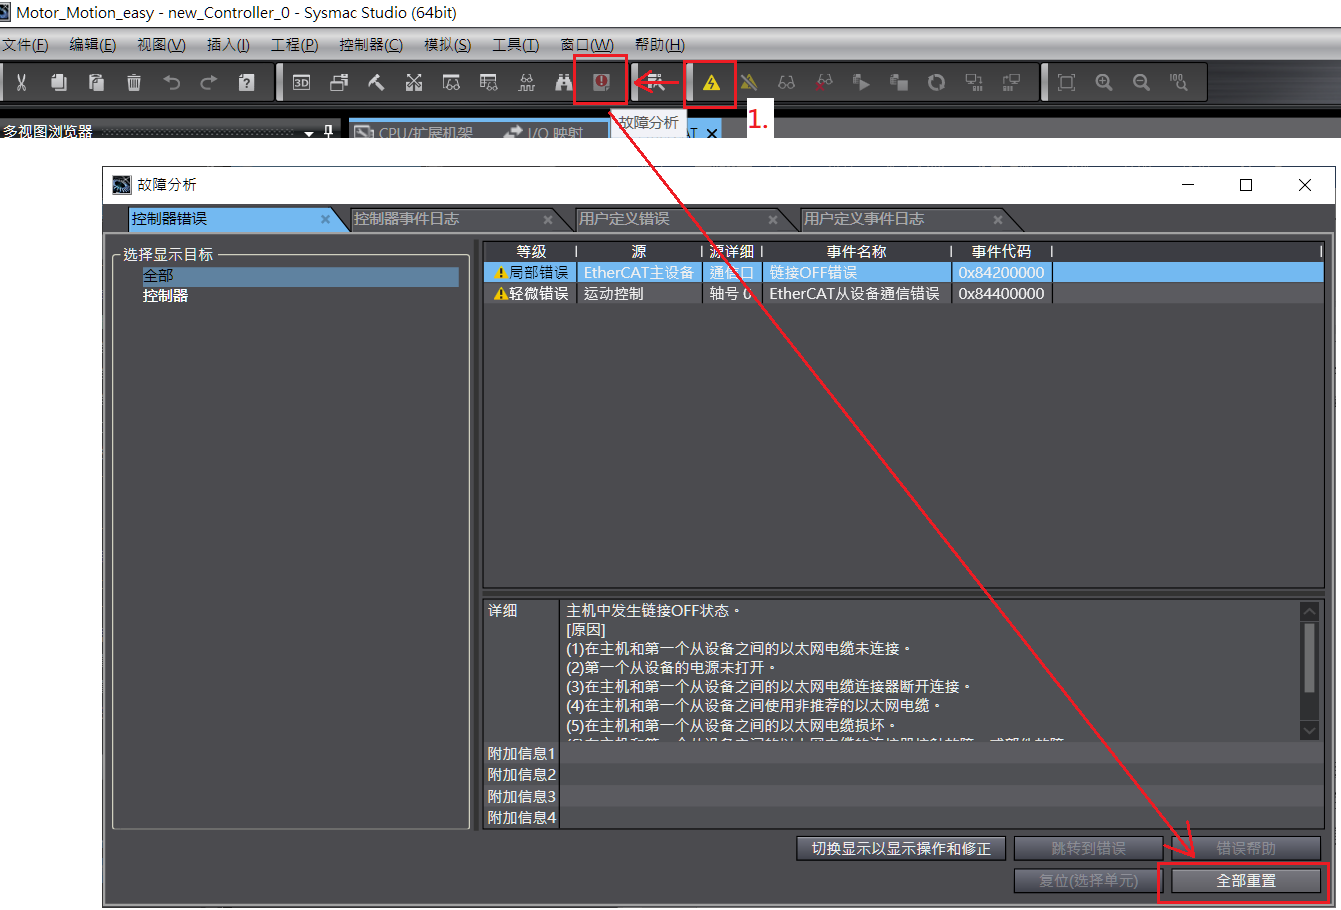Toggle monitoring mode with the glasses icon

click(x=787, y=82)
